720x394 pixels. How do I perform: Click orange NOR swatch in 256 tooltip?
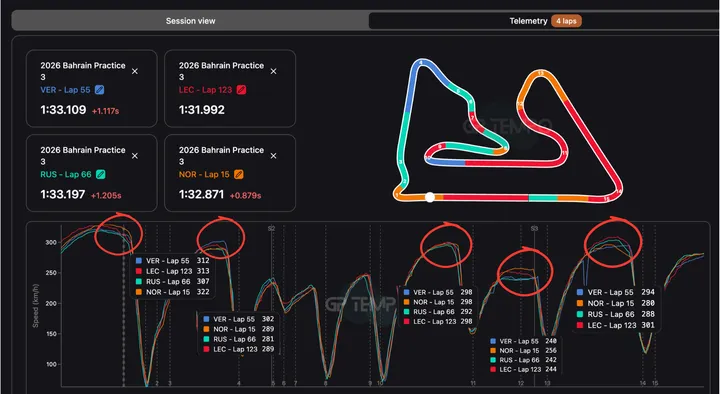[x=493, y=351]
